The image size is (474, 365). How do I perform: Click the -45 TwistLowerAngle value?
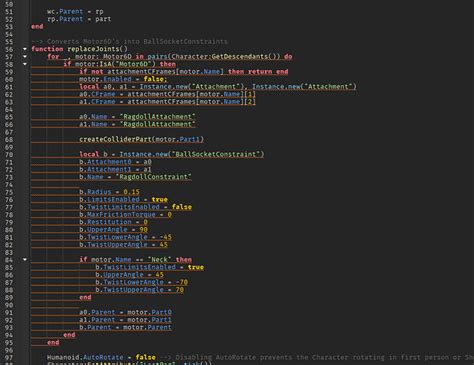(x=166, y=237)
